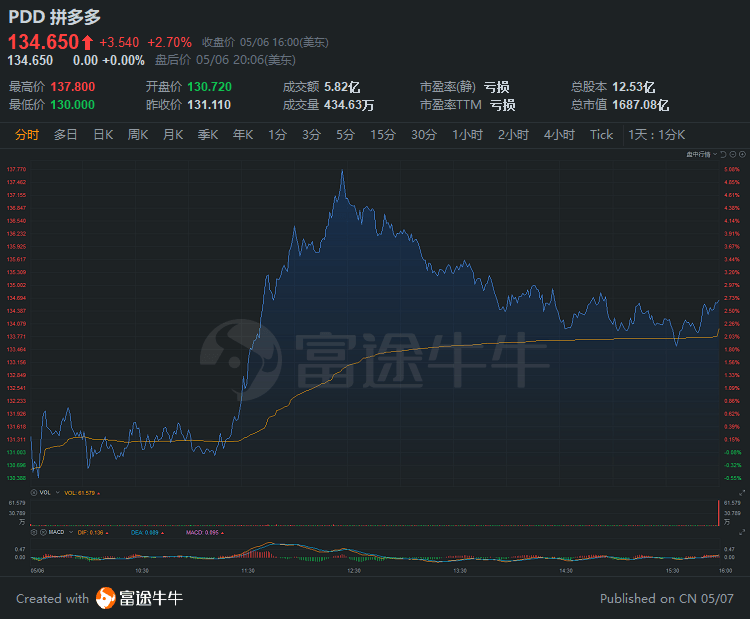Click the red up arrow next to price
Viewport: 750px width, 619px height.
[87, 42]
